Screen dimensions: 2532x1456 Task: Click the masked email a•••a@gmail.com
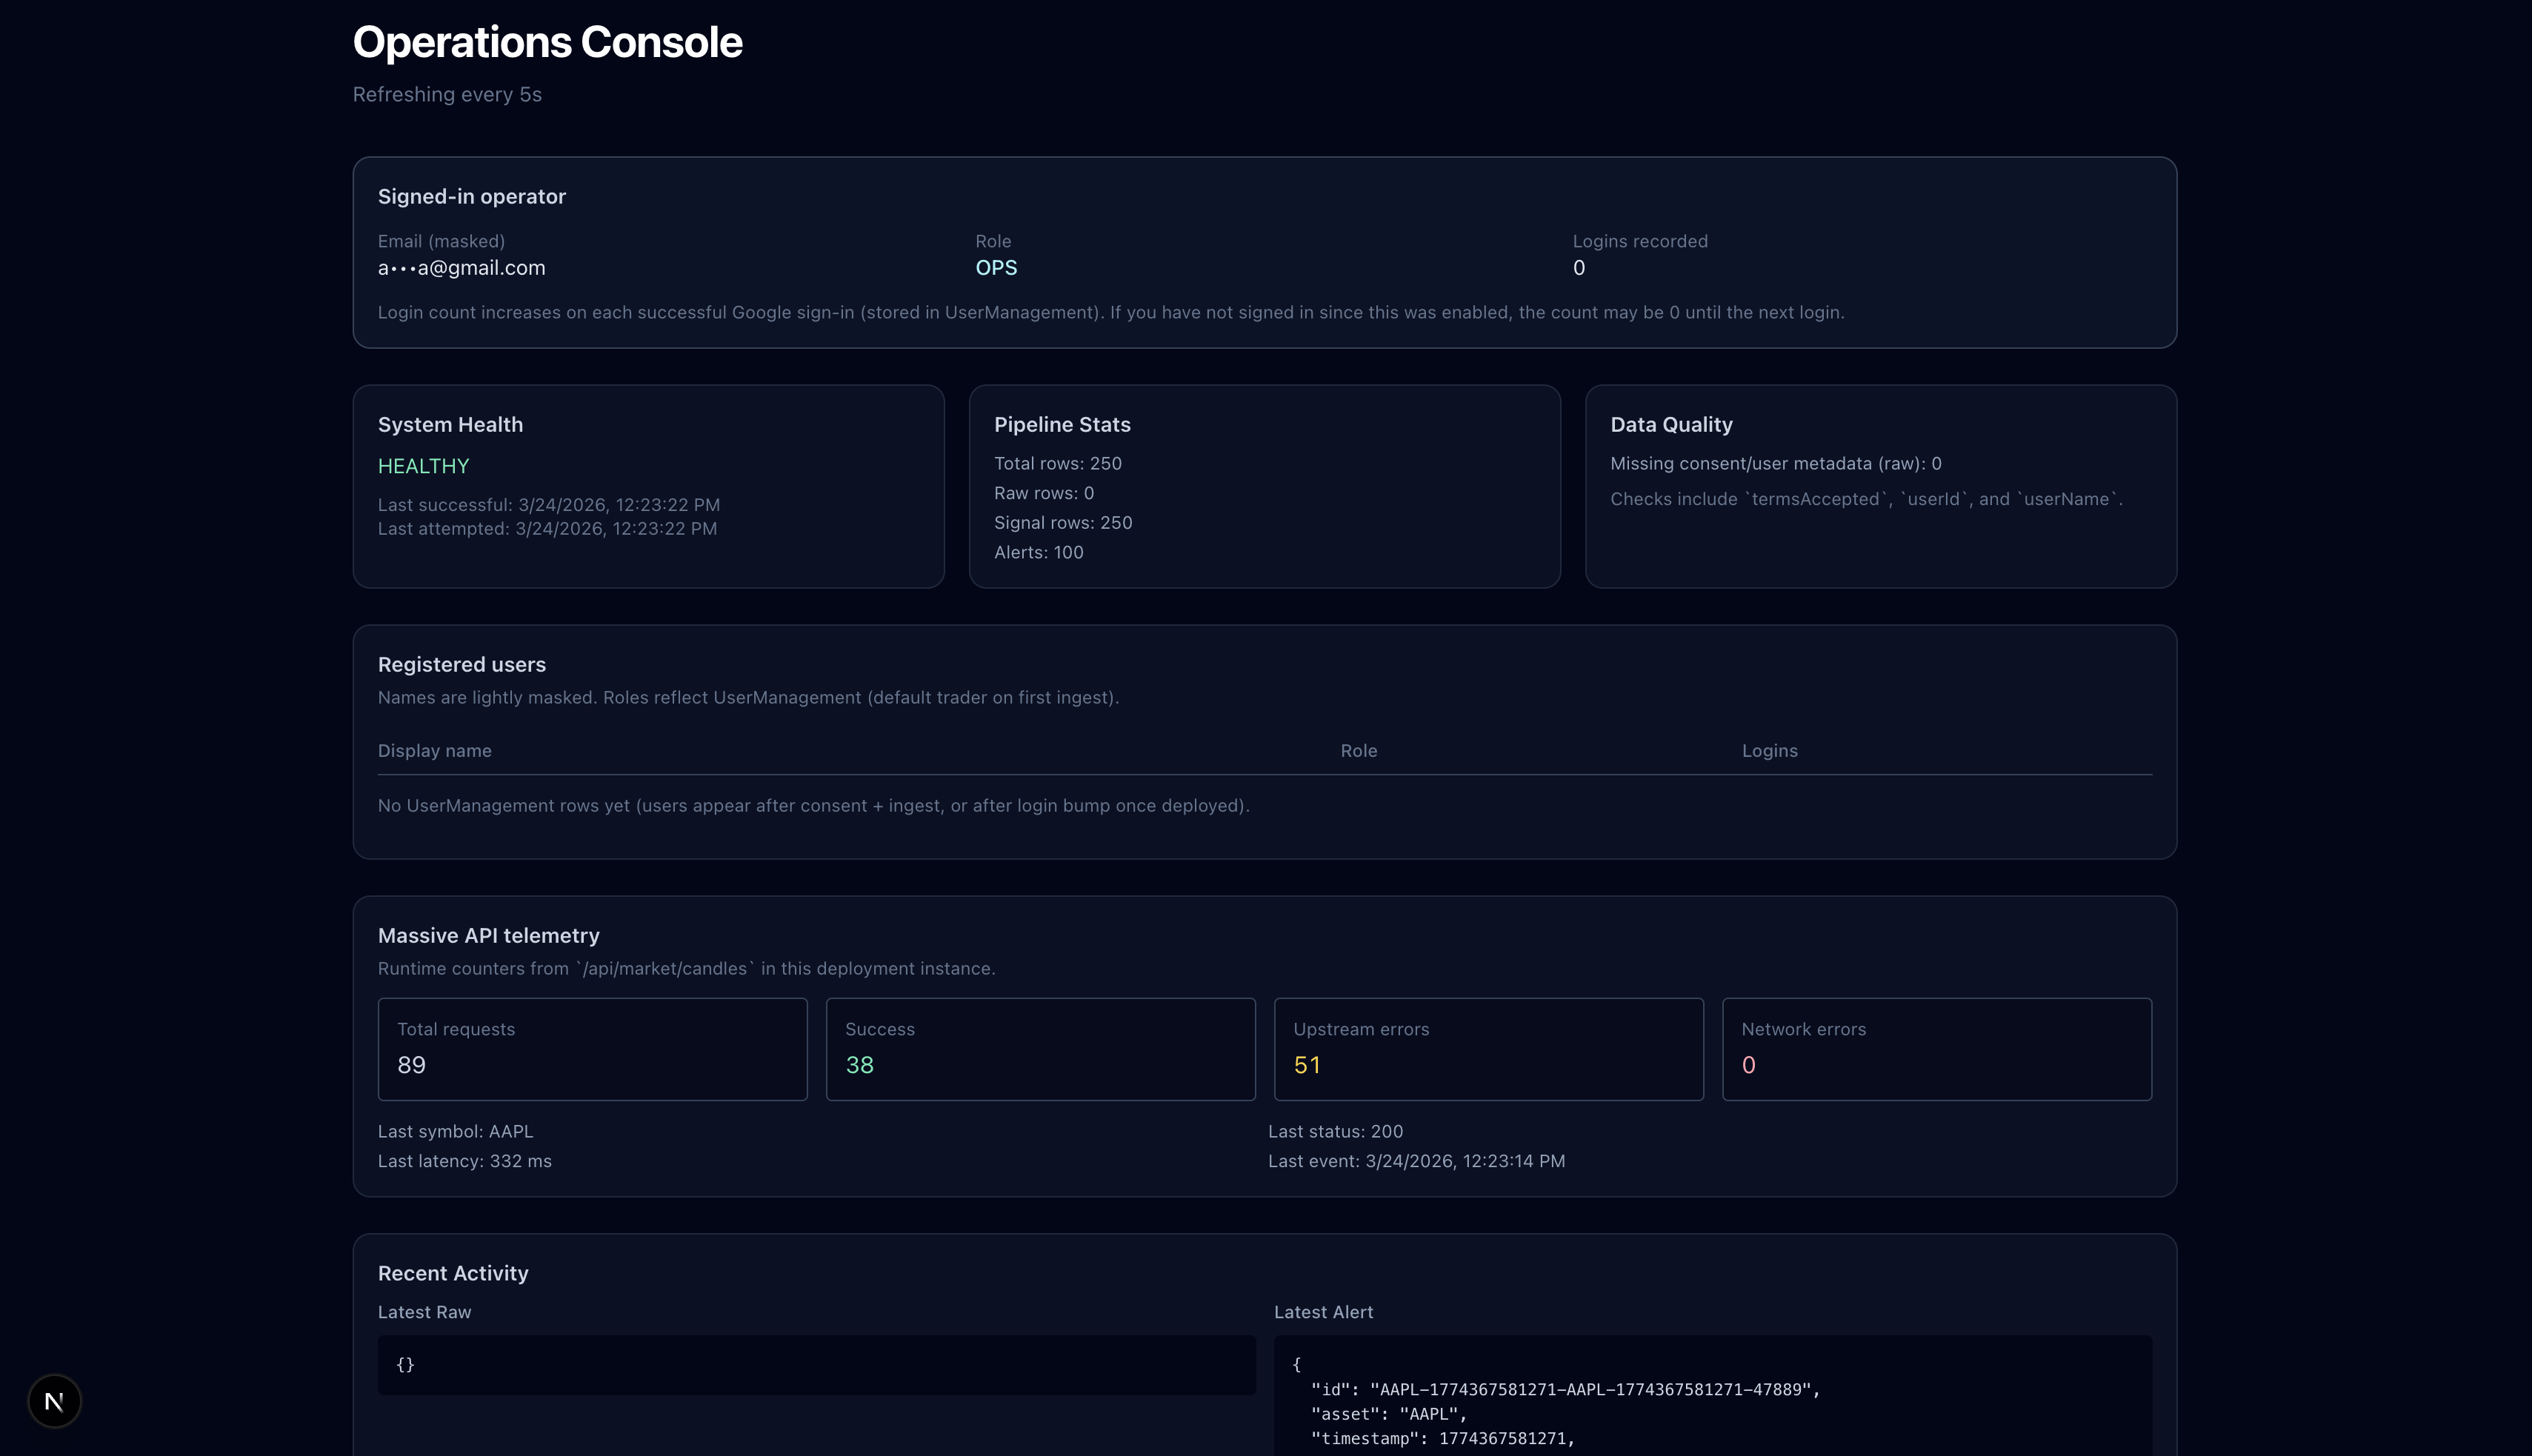coord(461,268)
